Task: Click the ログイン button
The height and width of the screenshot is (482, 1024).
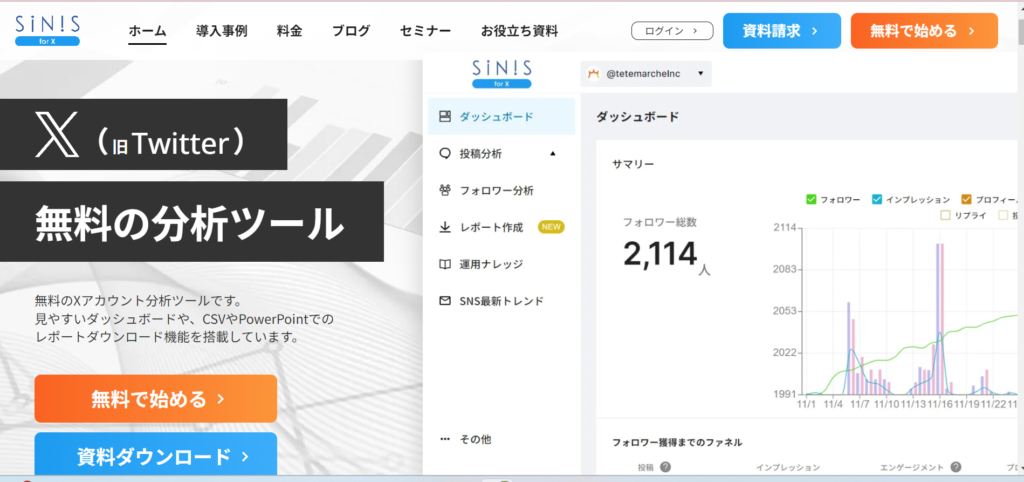Action: [672, 31]
